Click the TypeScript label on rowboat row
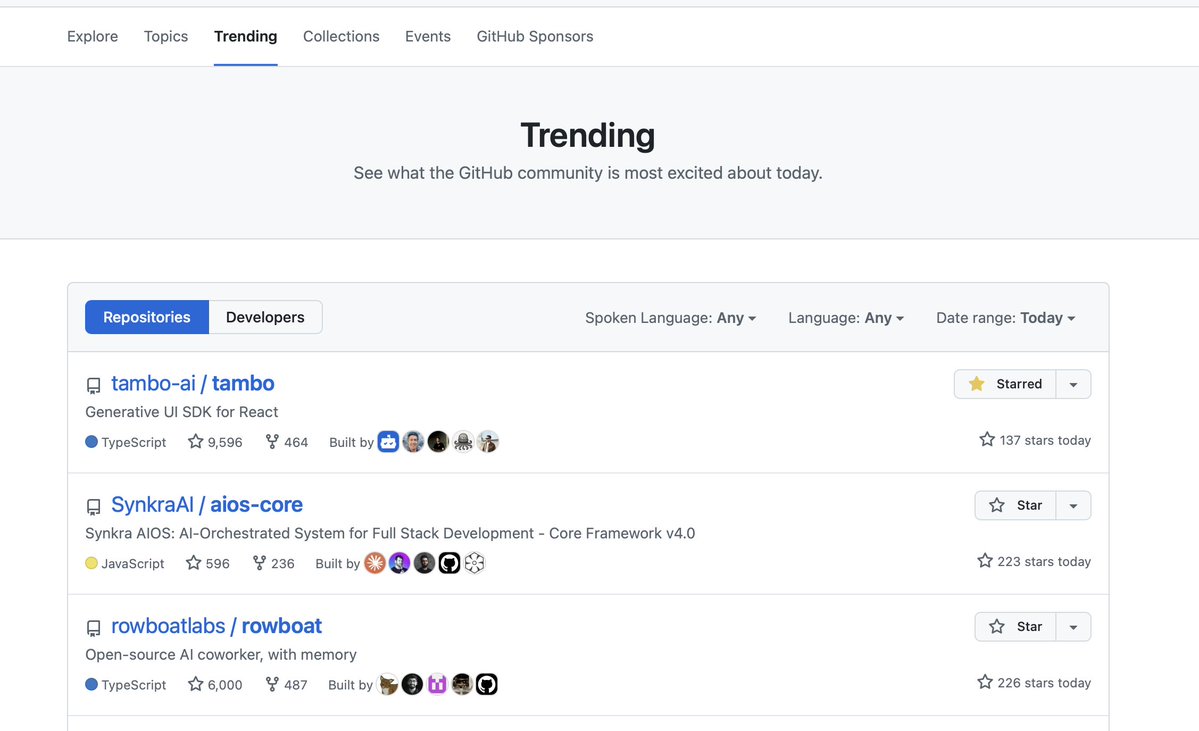 (134, 685)
